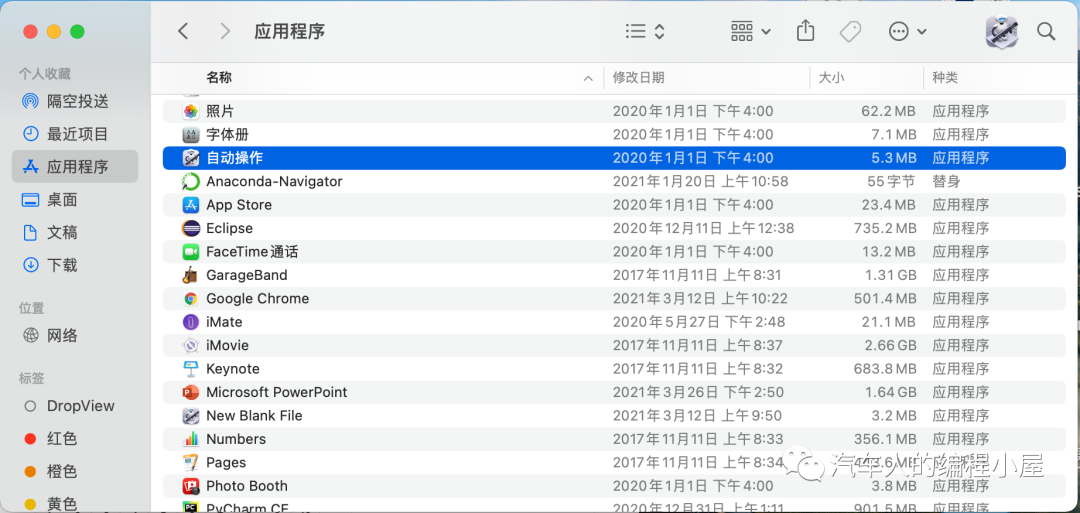
Task: Select the GarageBand app icon
Action: pyautogui.click(x=191, y=275)
